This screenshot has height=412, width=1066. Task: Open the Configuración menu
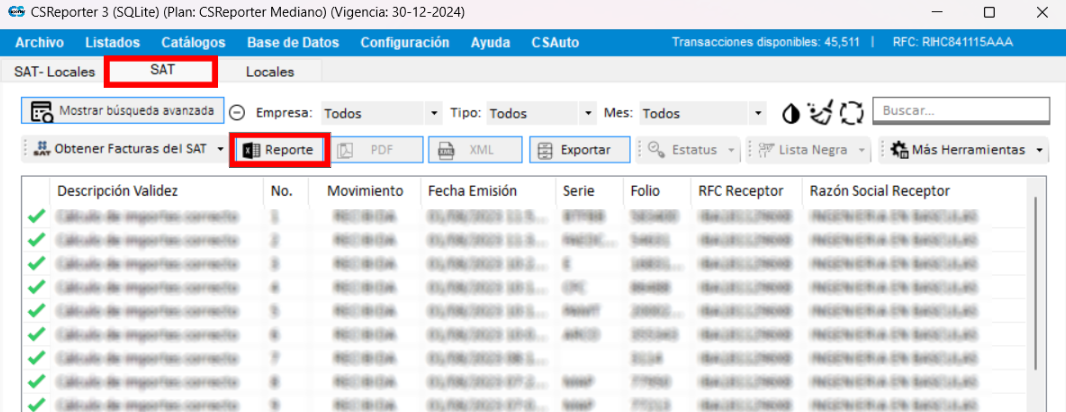click(405, 43)
